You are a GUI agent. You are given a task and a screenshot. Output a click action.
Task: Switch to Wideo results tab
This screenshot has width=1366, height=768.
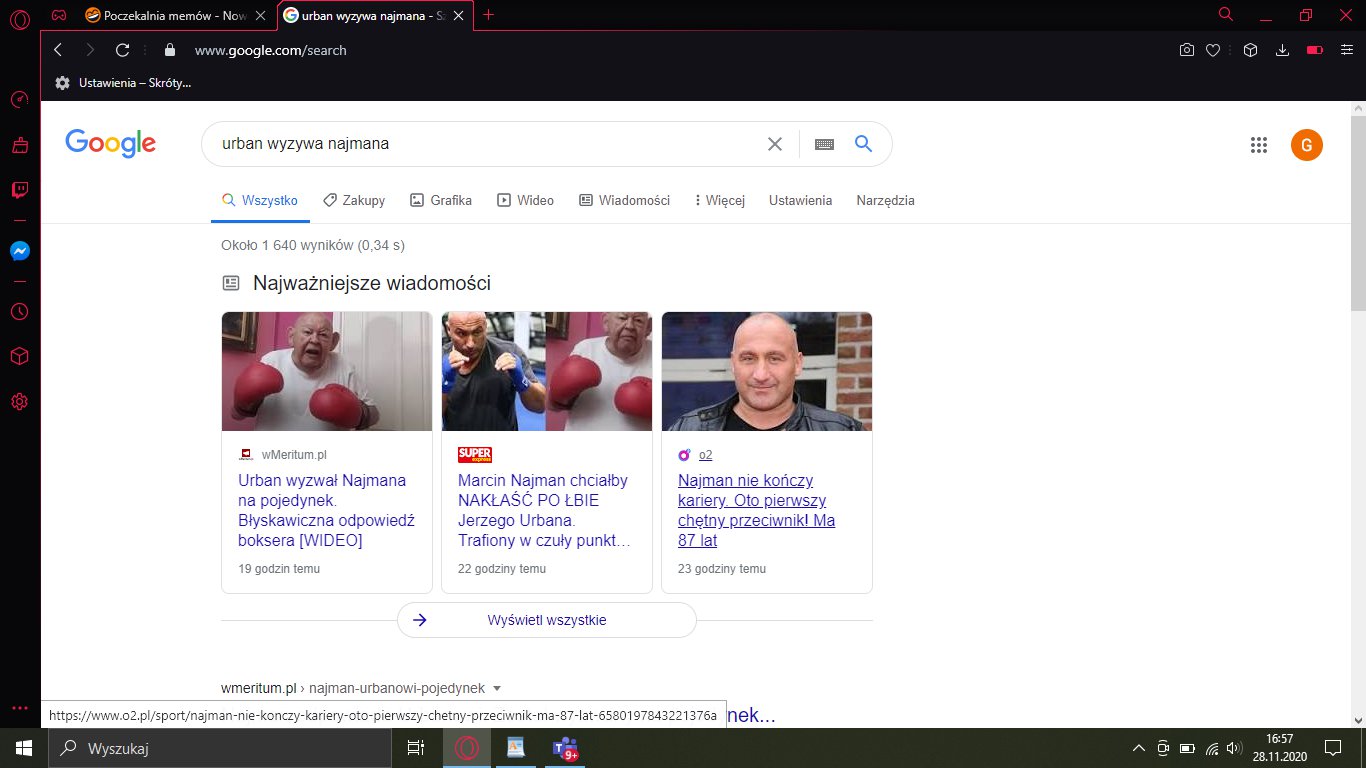[526, 200]
